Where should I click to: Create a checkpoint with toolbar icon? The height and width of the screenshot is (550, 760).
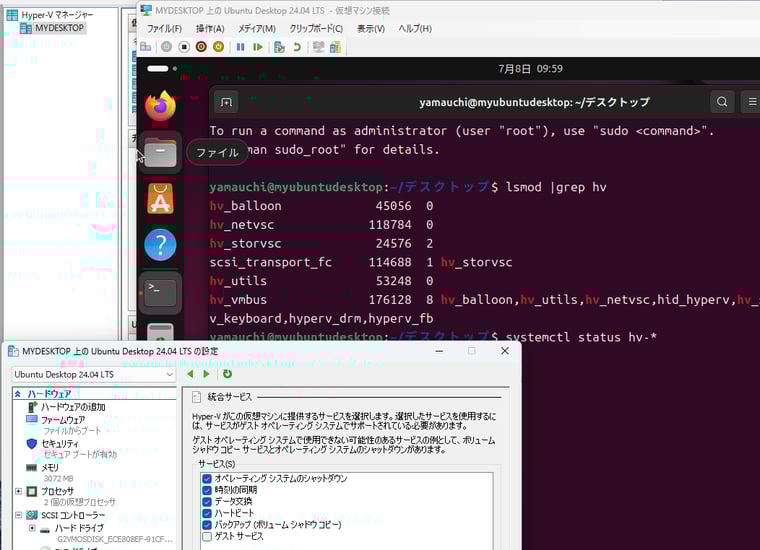pos(279,47)
